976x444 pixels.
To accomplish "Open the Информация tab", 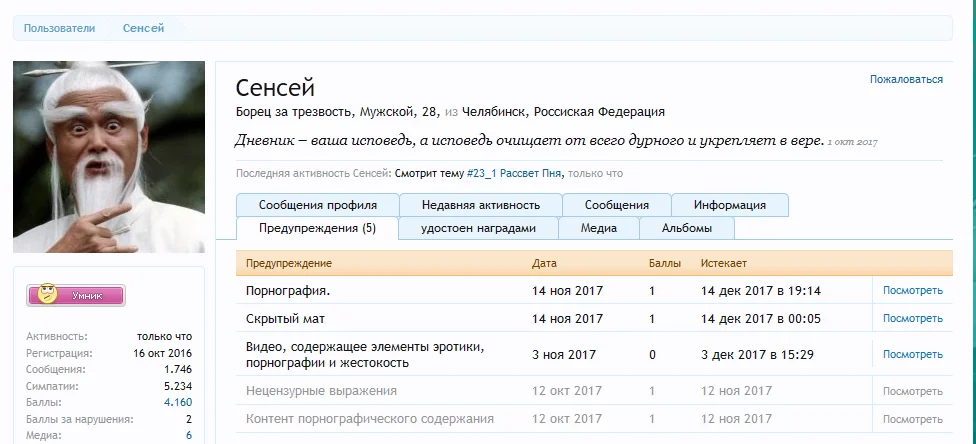I will coord(729,205).
